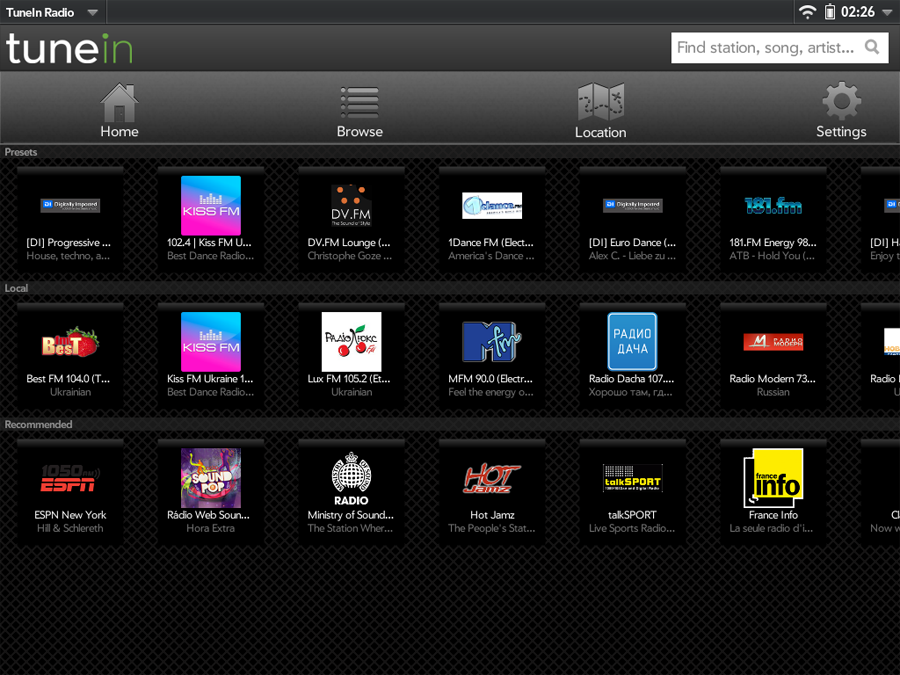Screen dimensions: 900x675
Task: Play the Lux FM 105.2 cherry logo
Action: tap(351, 342)
